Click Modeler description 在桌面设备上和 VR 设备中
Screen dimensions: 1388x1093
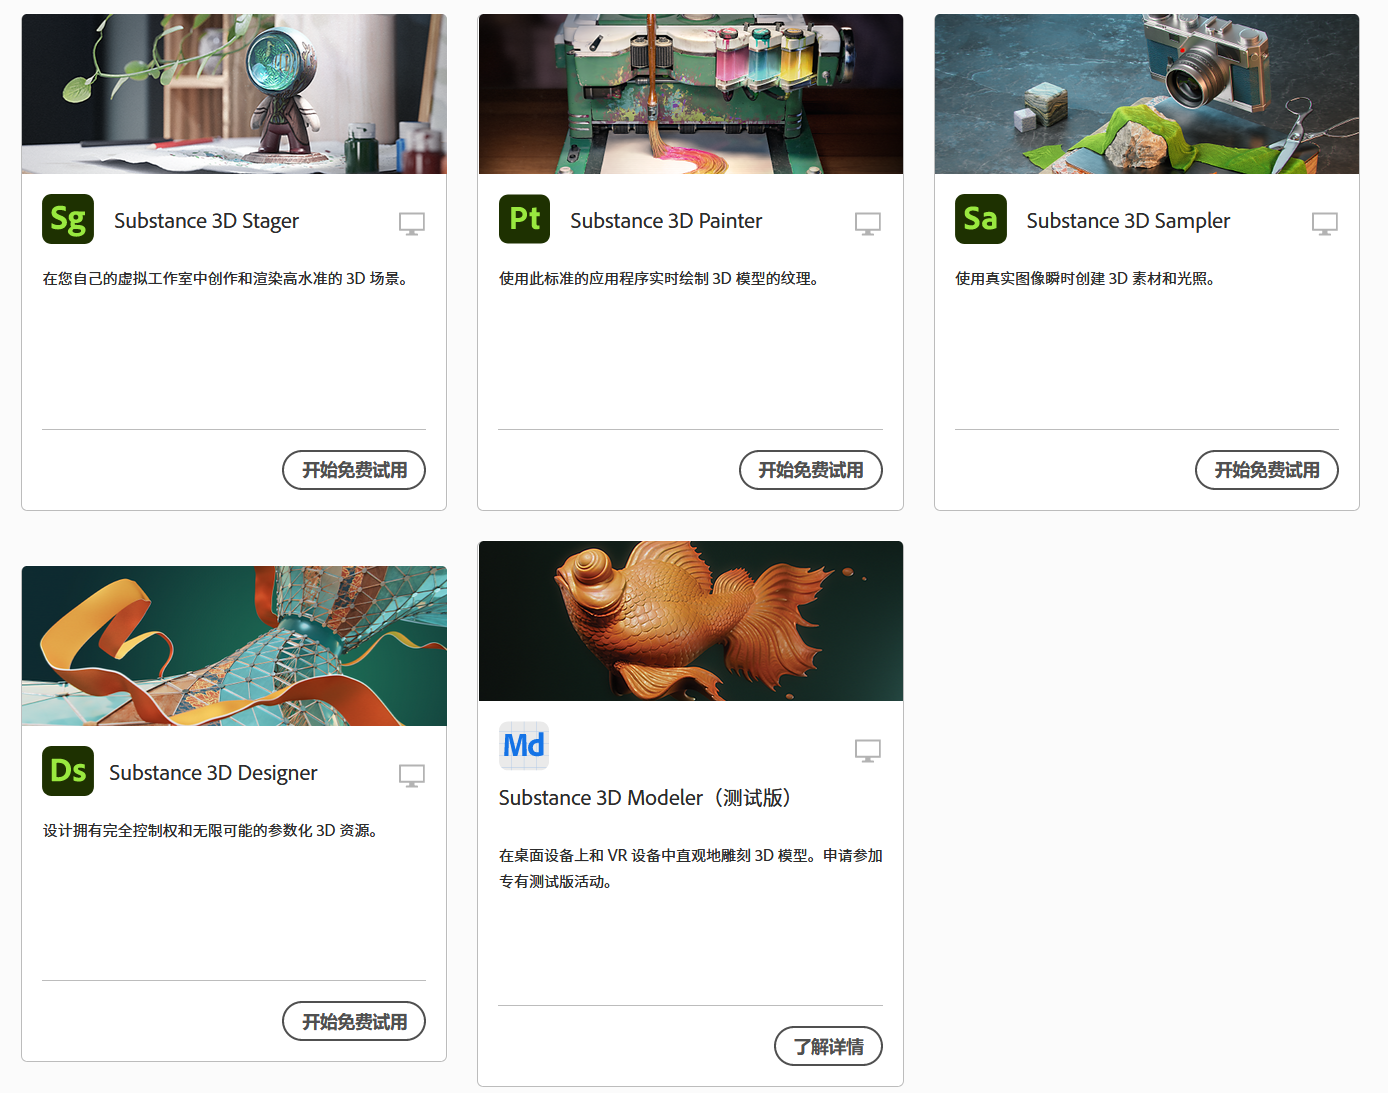point(691,868)
